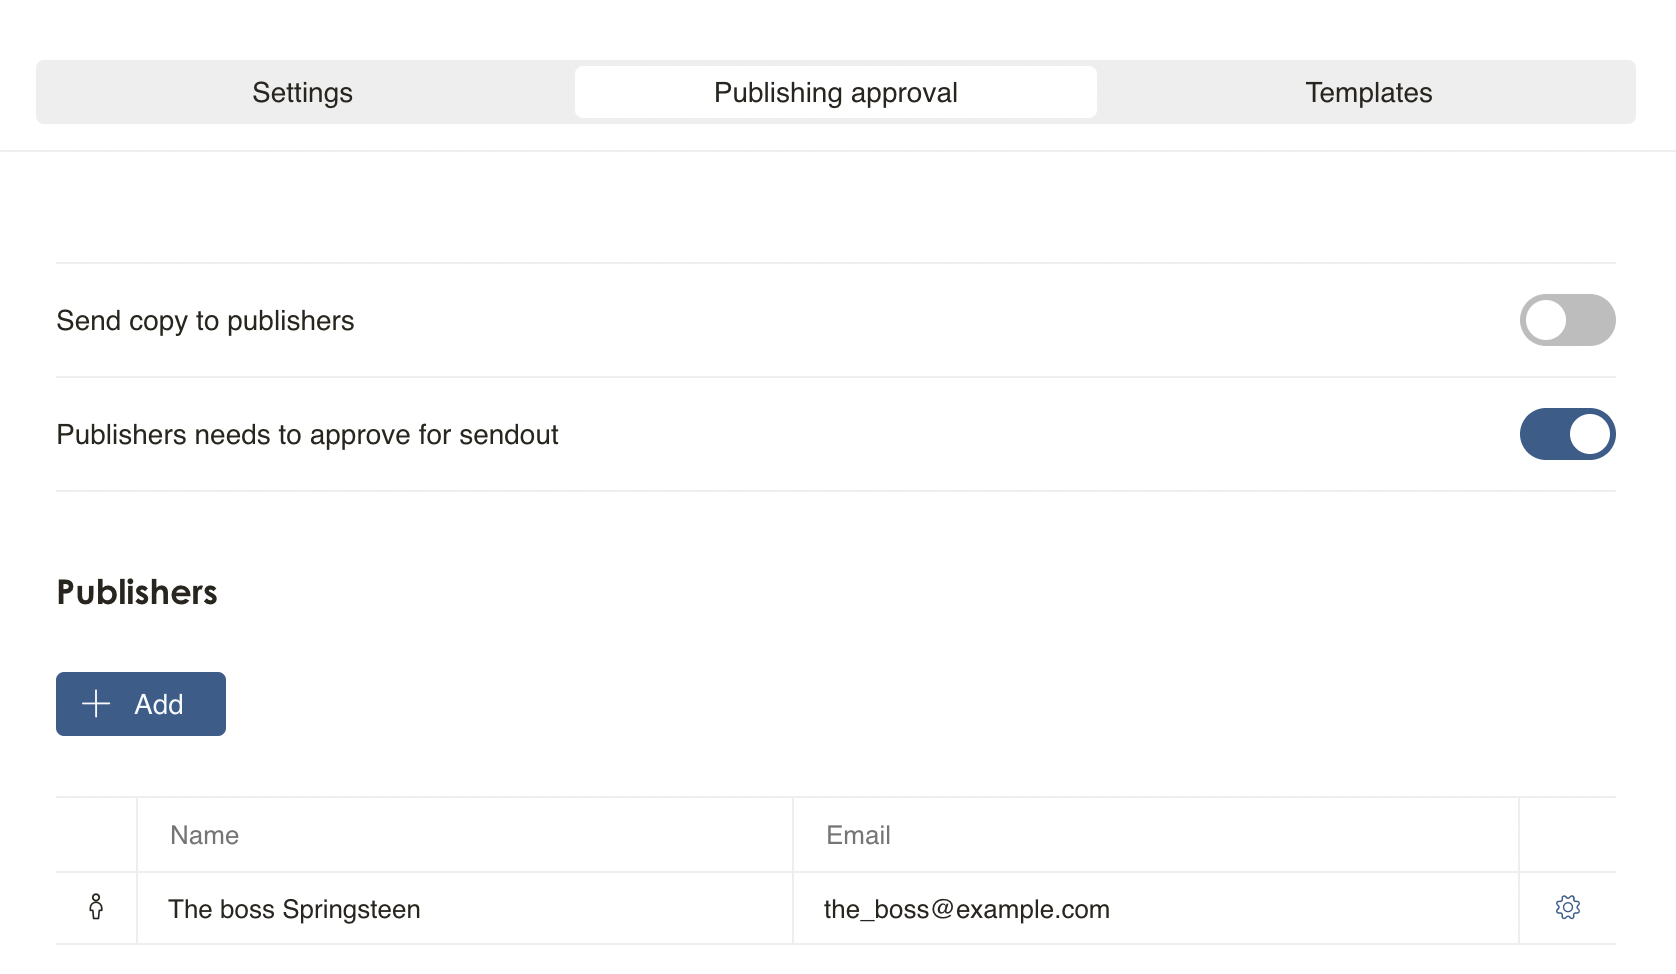Click Publishers needs to approve for sendout text
This screenshot has width=1676, height=974.
[307, 435]
